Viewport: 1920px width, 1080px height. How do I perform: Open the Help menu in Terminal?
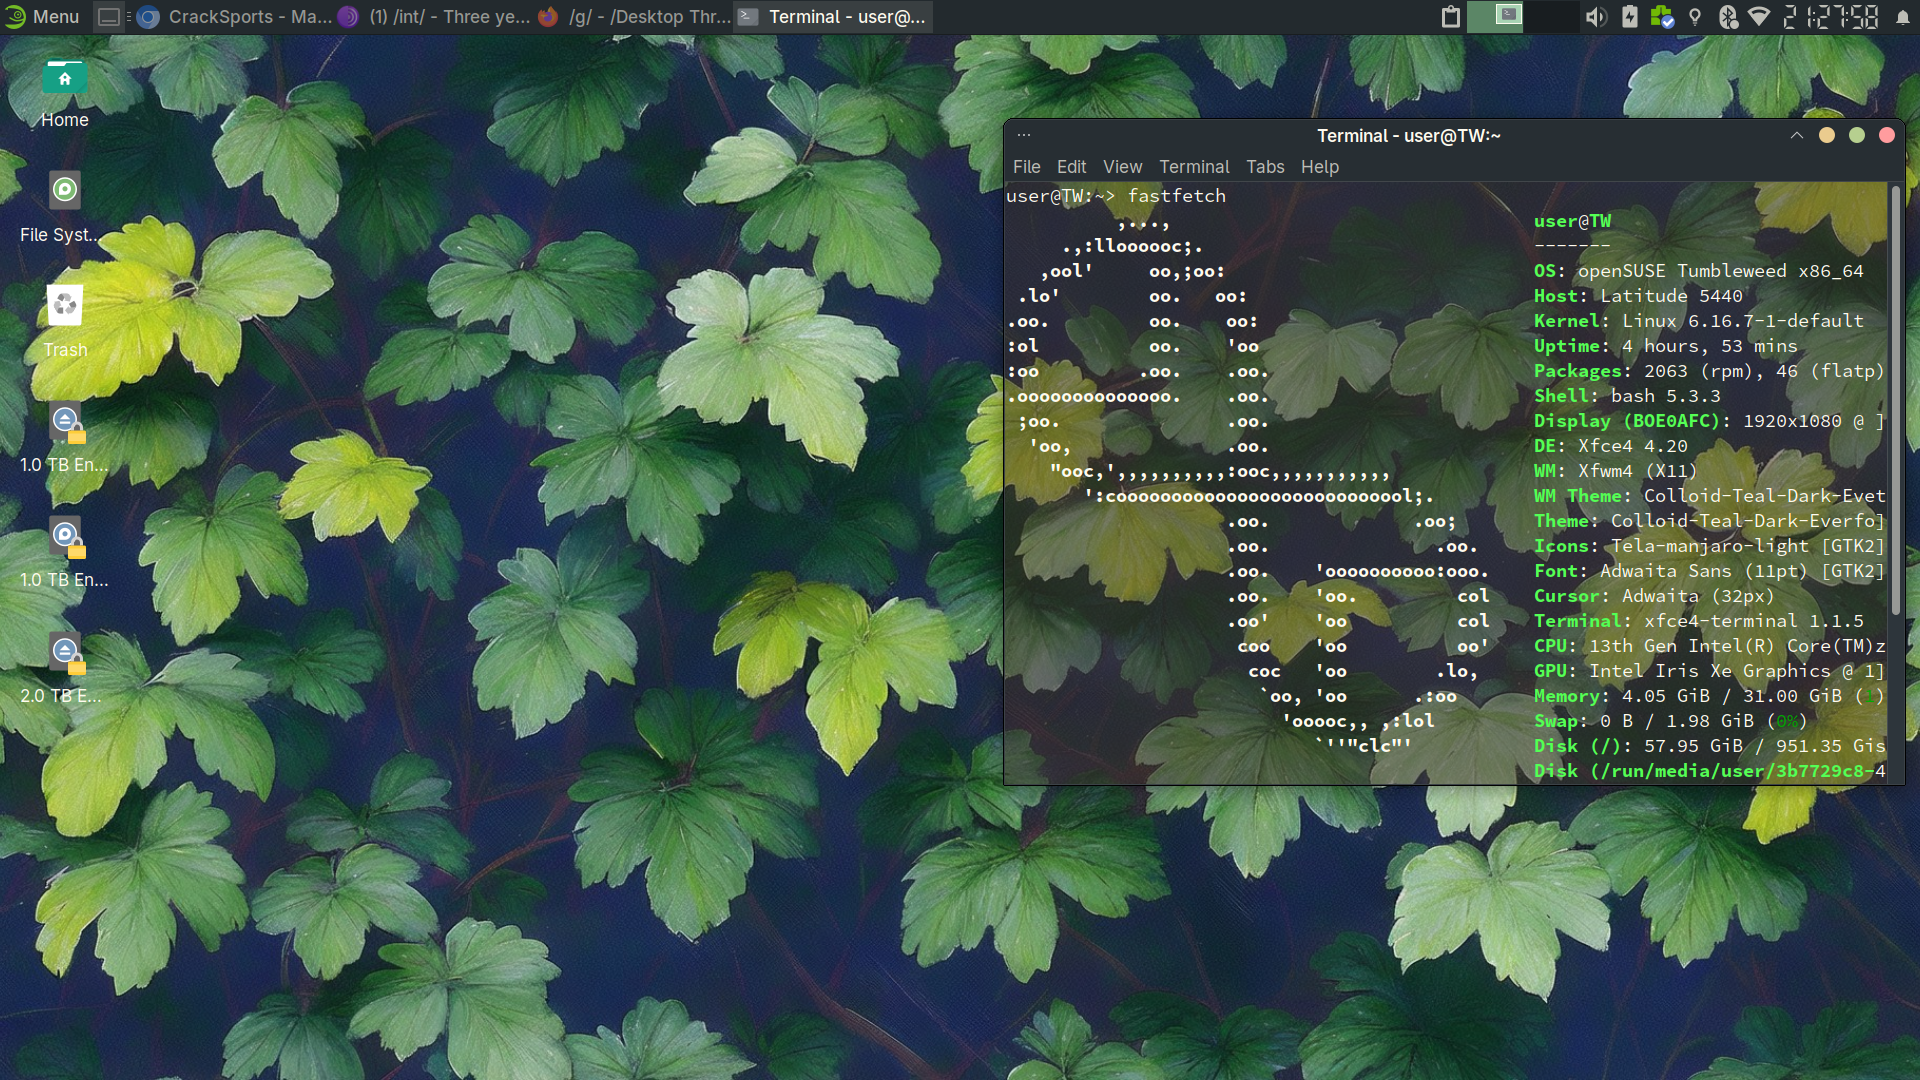pos(1319,167)
